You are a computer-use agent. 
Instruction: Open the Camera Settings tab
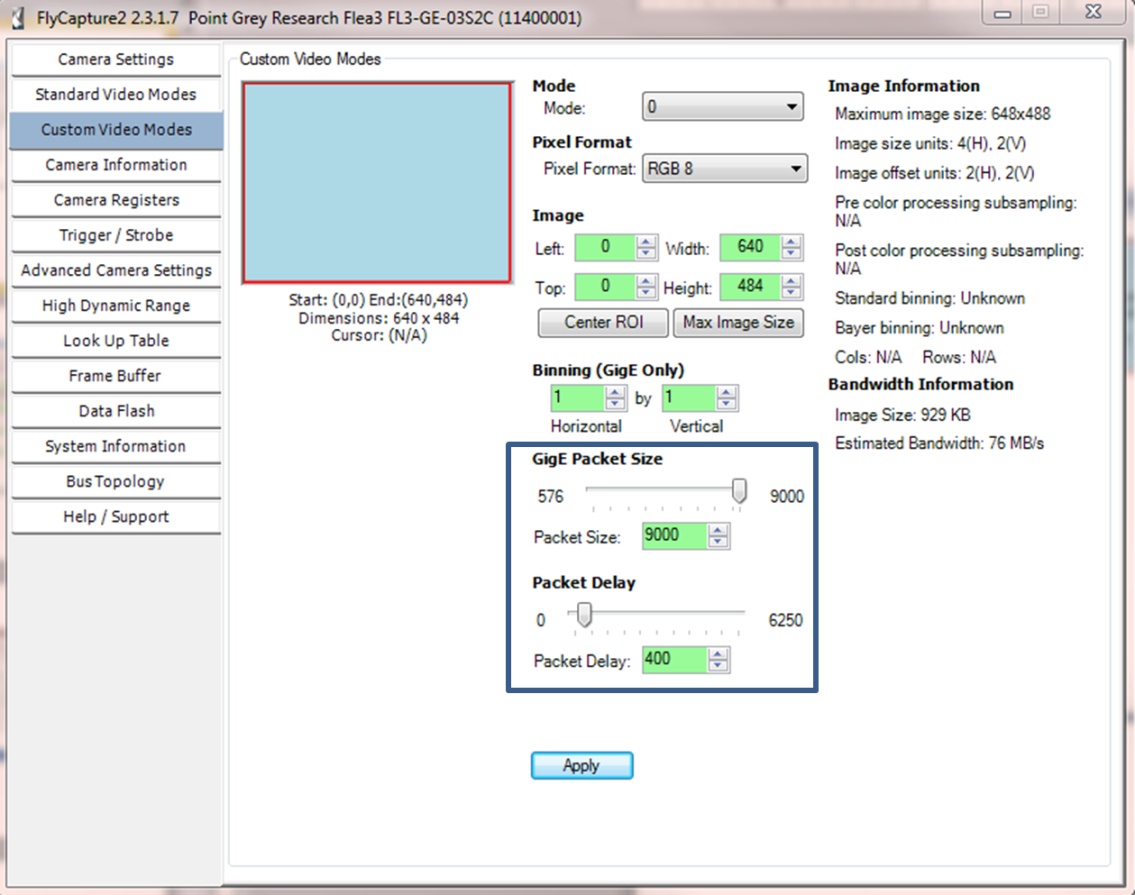(x=116, y=59)
